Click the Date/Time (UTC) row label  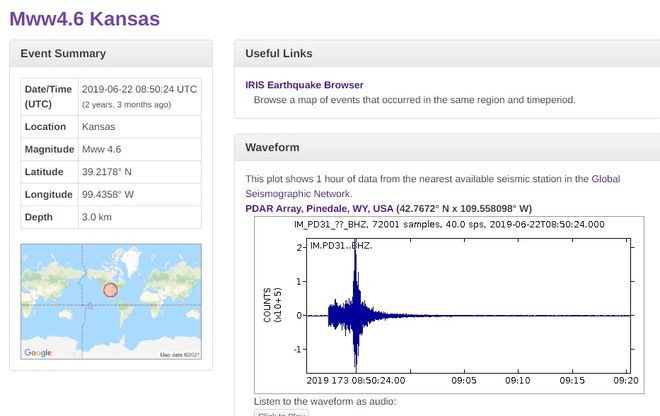(x=48, y=97)
